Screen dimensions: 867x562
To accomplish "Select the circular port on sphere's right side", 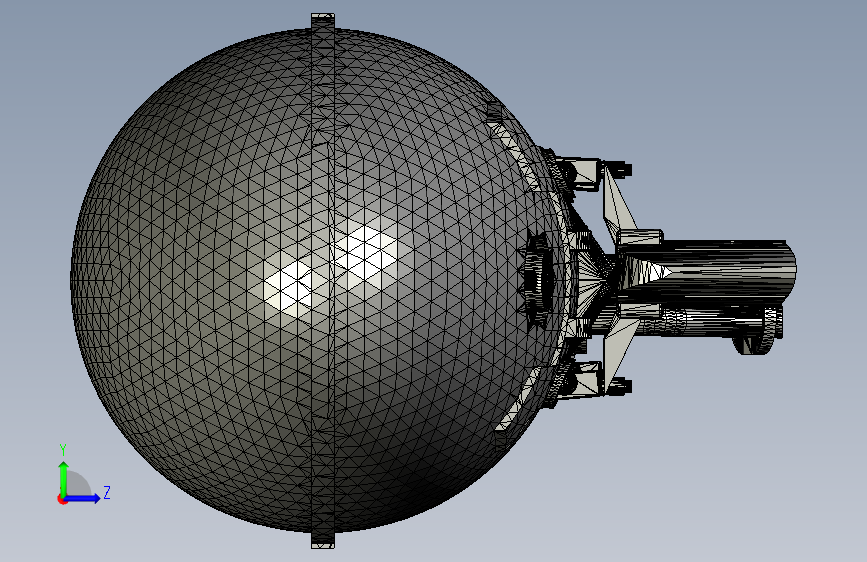I will [x=537, y=279].
